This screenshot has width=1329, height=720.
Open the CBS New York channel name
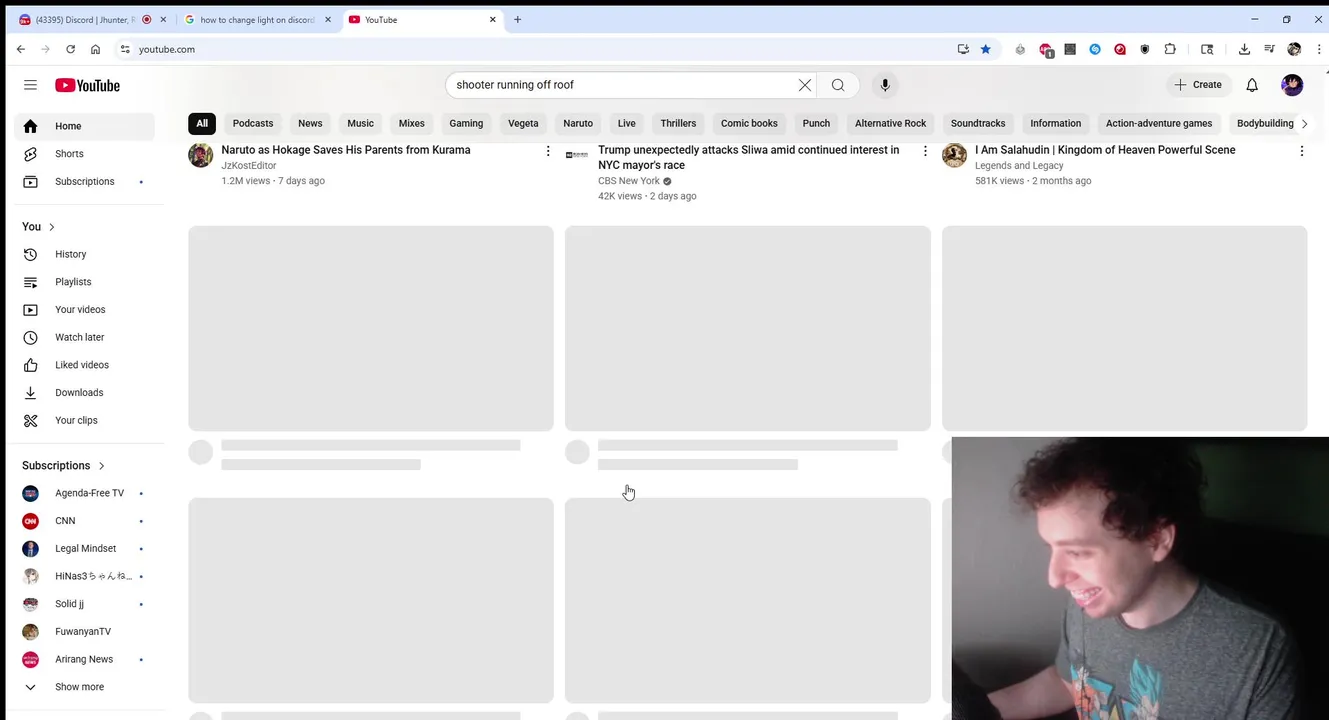click(629, 181)
